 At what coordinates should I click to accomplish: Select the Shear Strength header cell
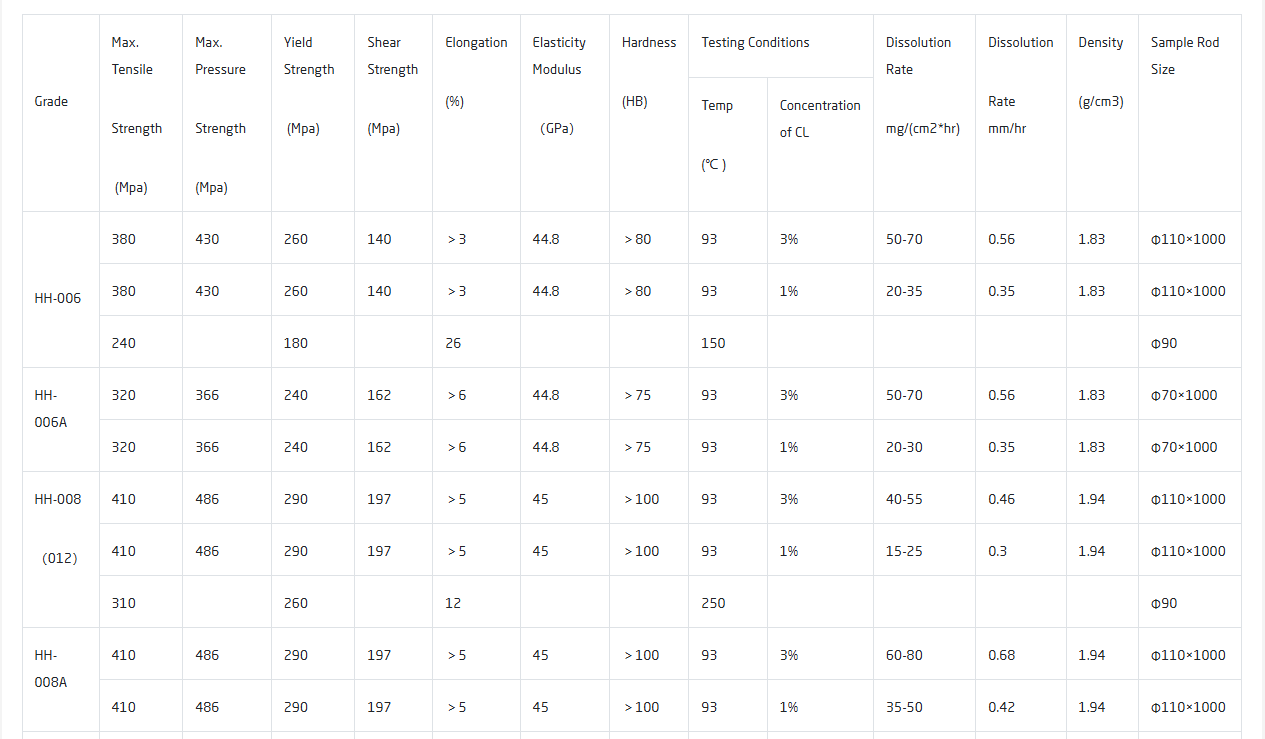point(394,113)
